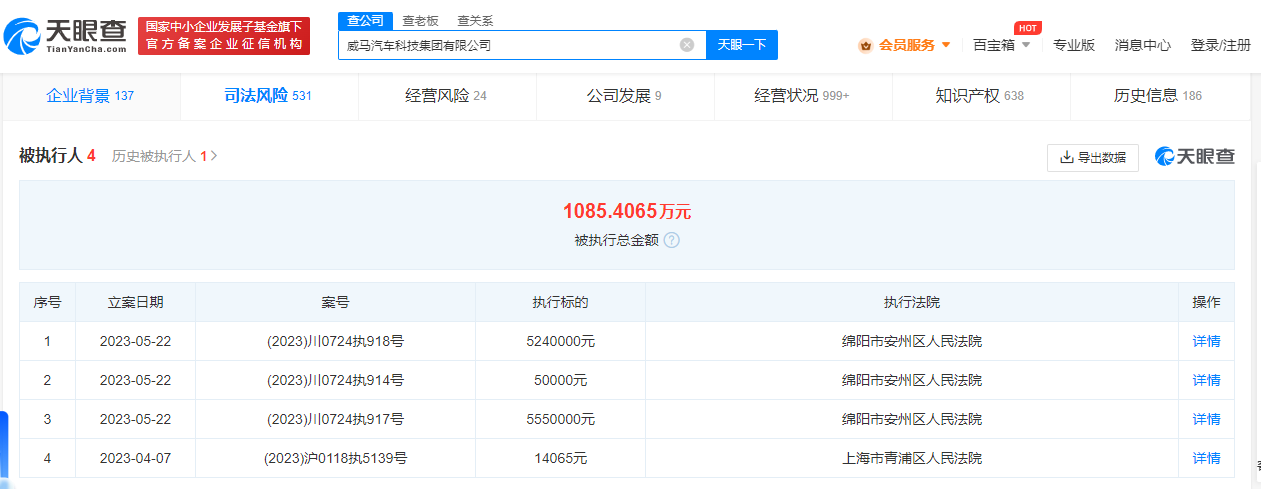Click the 执行标的 column header
1261x489 pixels.
(560, 302)
